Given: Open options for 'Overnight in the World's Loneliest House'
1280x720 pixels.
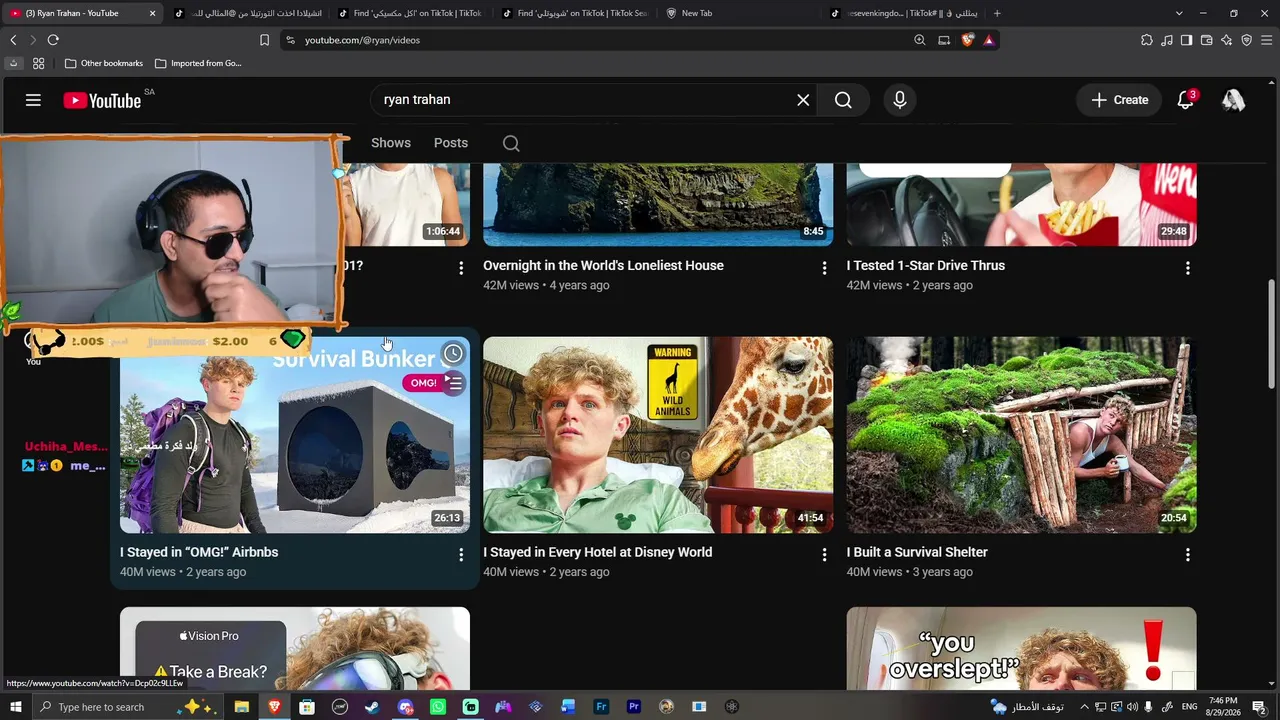Looking at the screenshot, I should coord(824,268).
